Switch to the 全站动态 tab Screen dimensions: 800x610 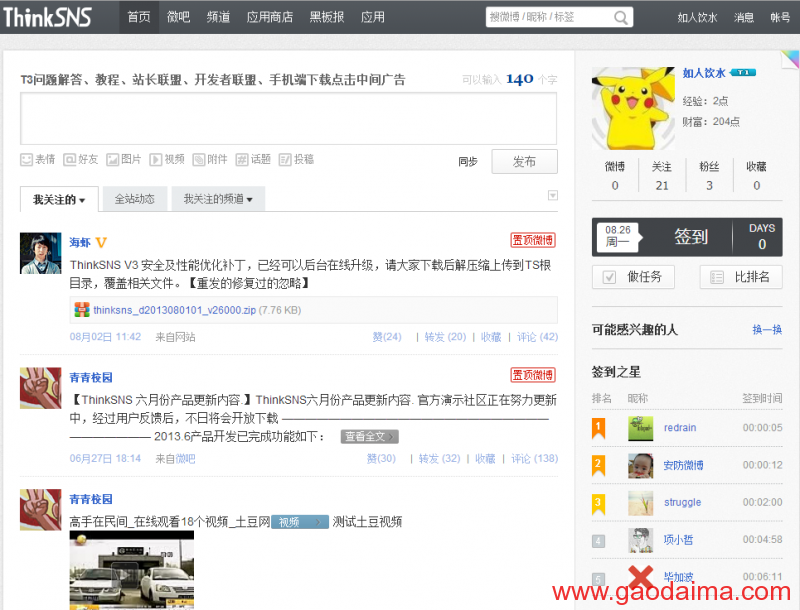click(x=135, y=199)
